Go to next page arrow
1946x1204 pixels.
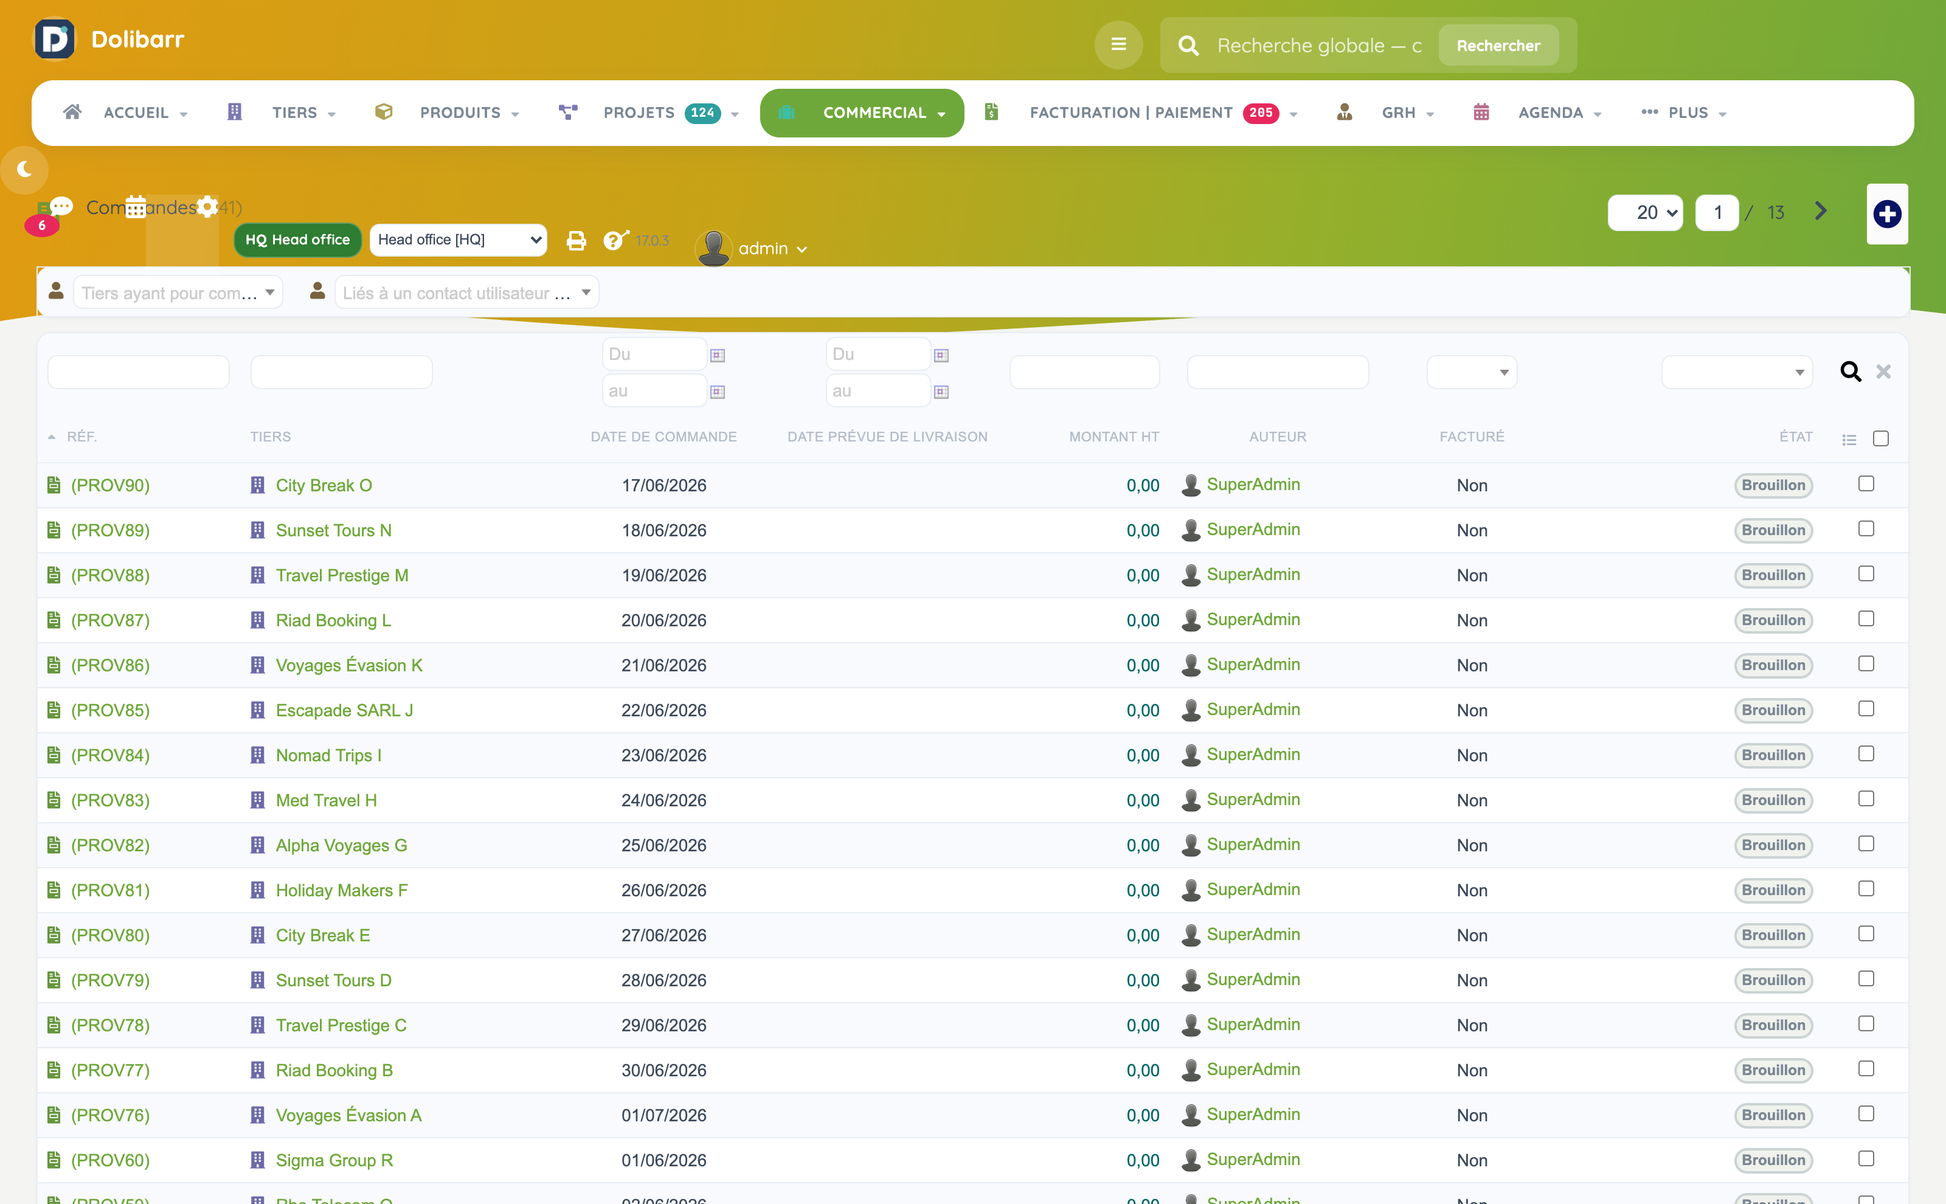[1820, 211]
